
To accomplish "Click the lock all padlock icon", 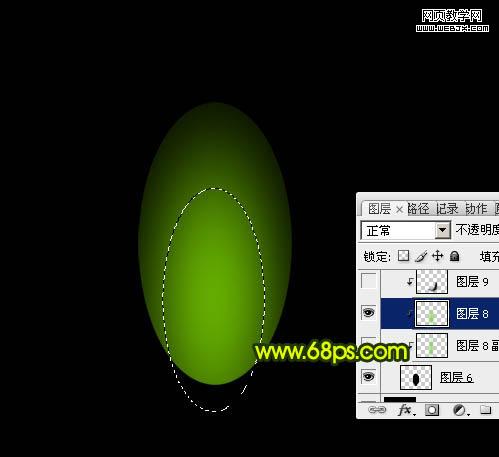I will point(454,256).
